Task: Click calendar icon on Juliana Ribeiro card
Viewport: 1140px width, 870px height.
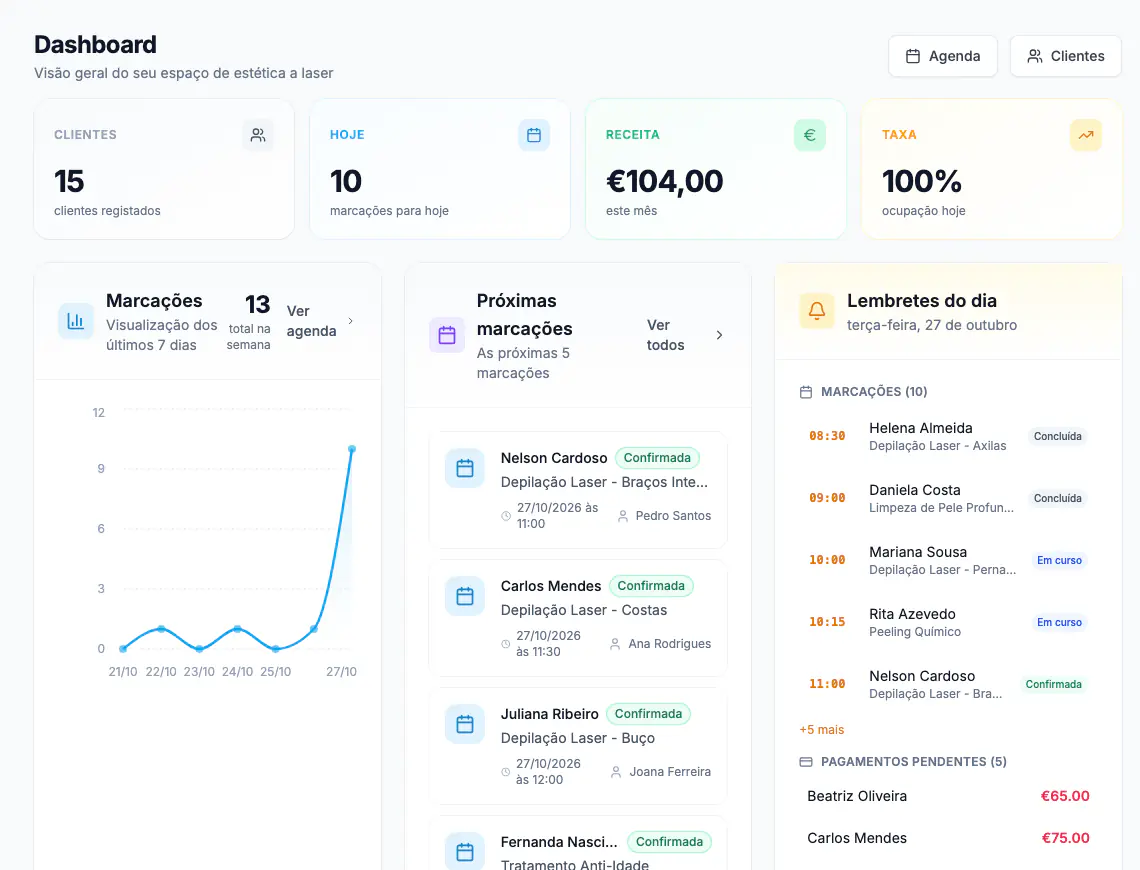Action: pos(465,724)
